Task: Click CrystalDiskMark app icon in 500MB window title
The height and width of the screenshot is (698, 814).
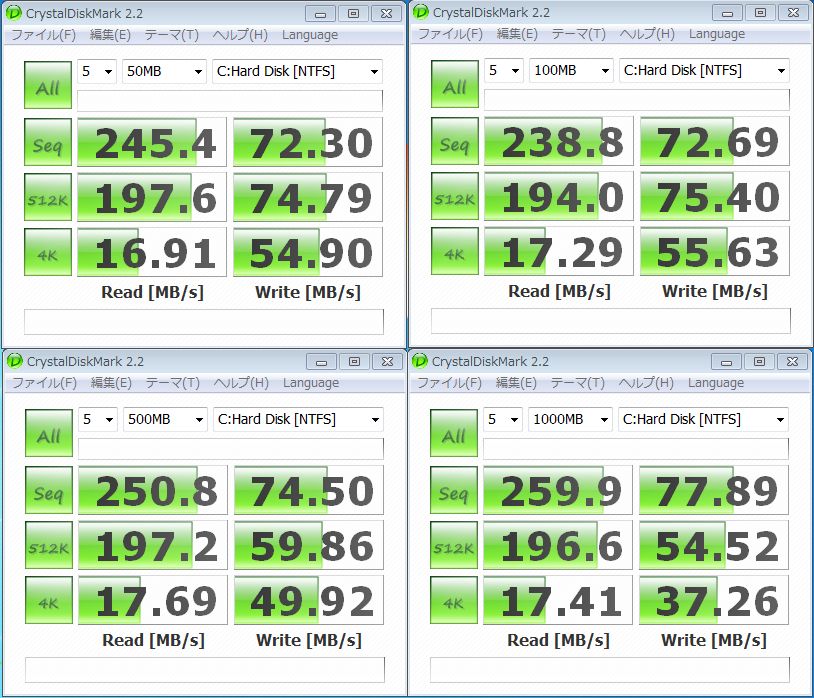Action: (15, 361)
